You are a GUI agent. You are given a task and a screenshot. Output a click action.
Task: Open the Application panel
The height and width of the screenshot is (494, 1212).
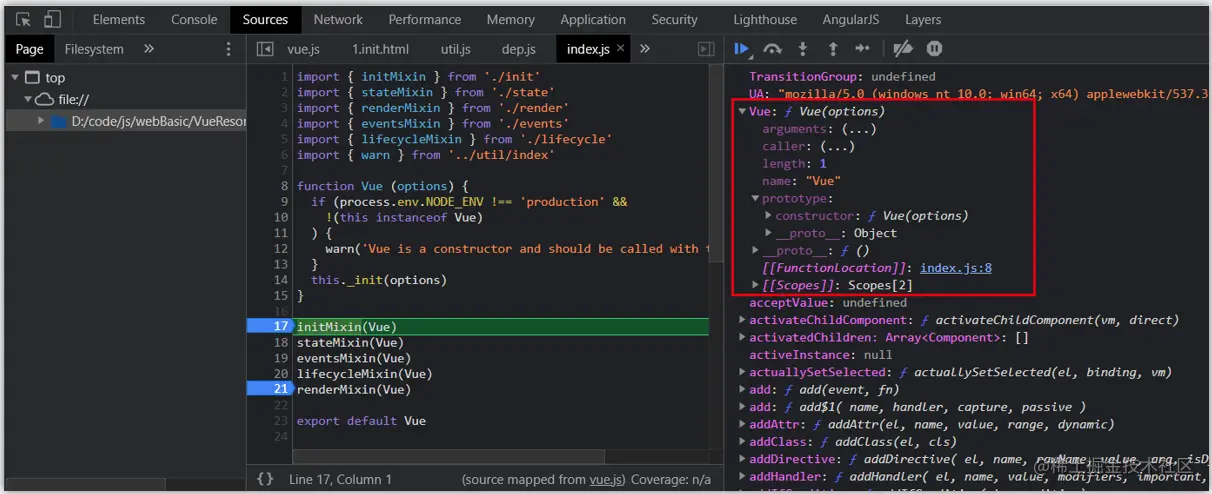coord(593,19)
